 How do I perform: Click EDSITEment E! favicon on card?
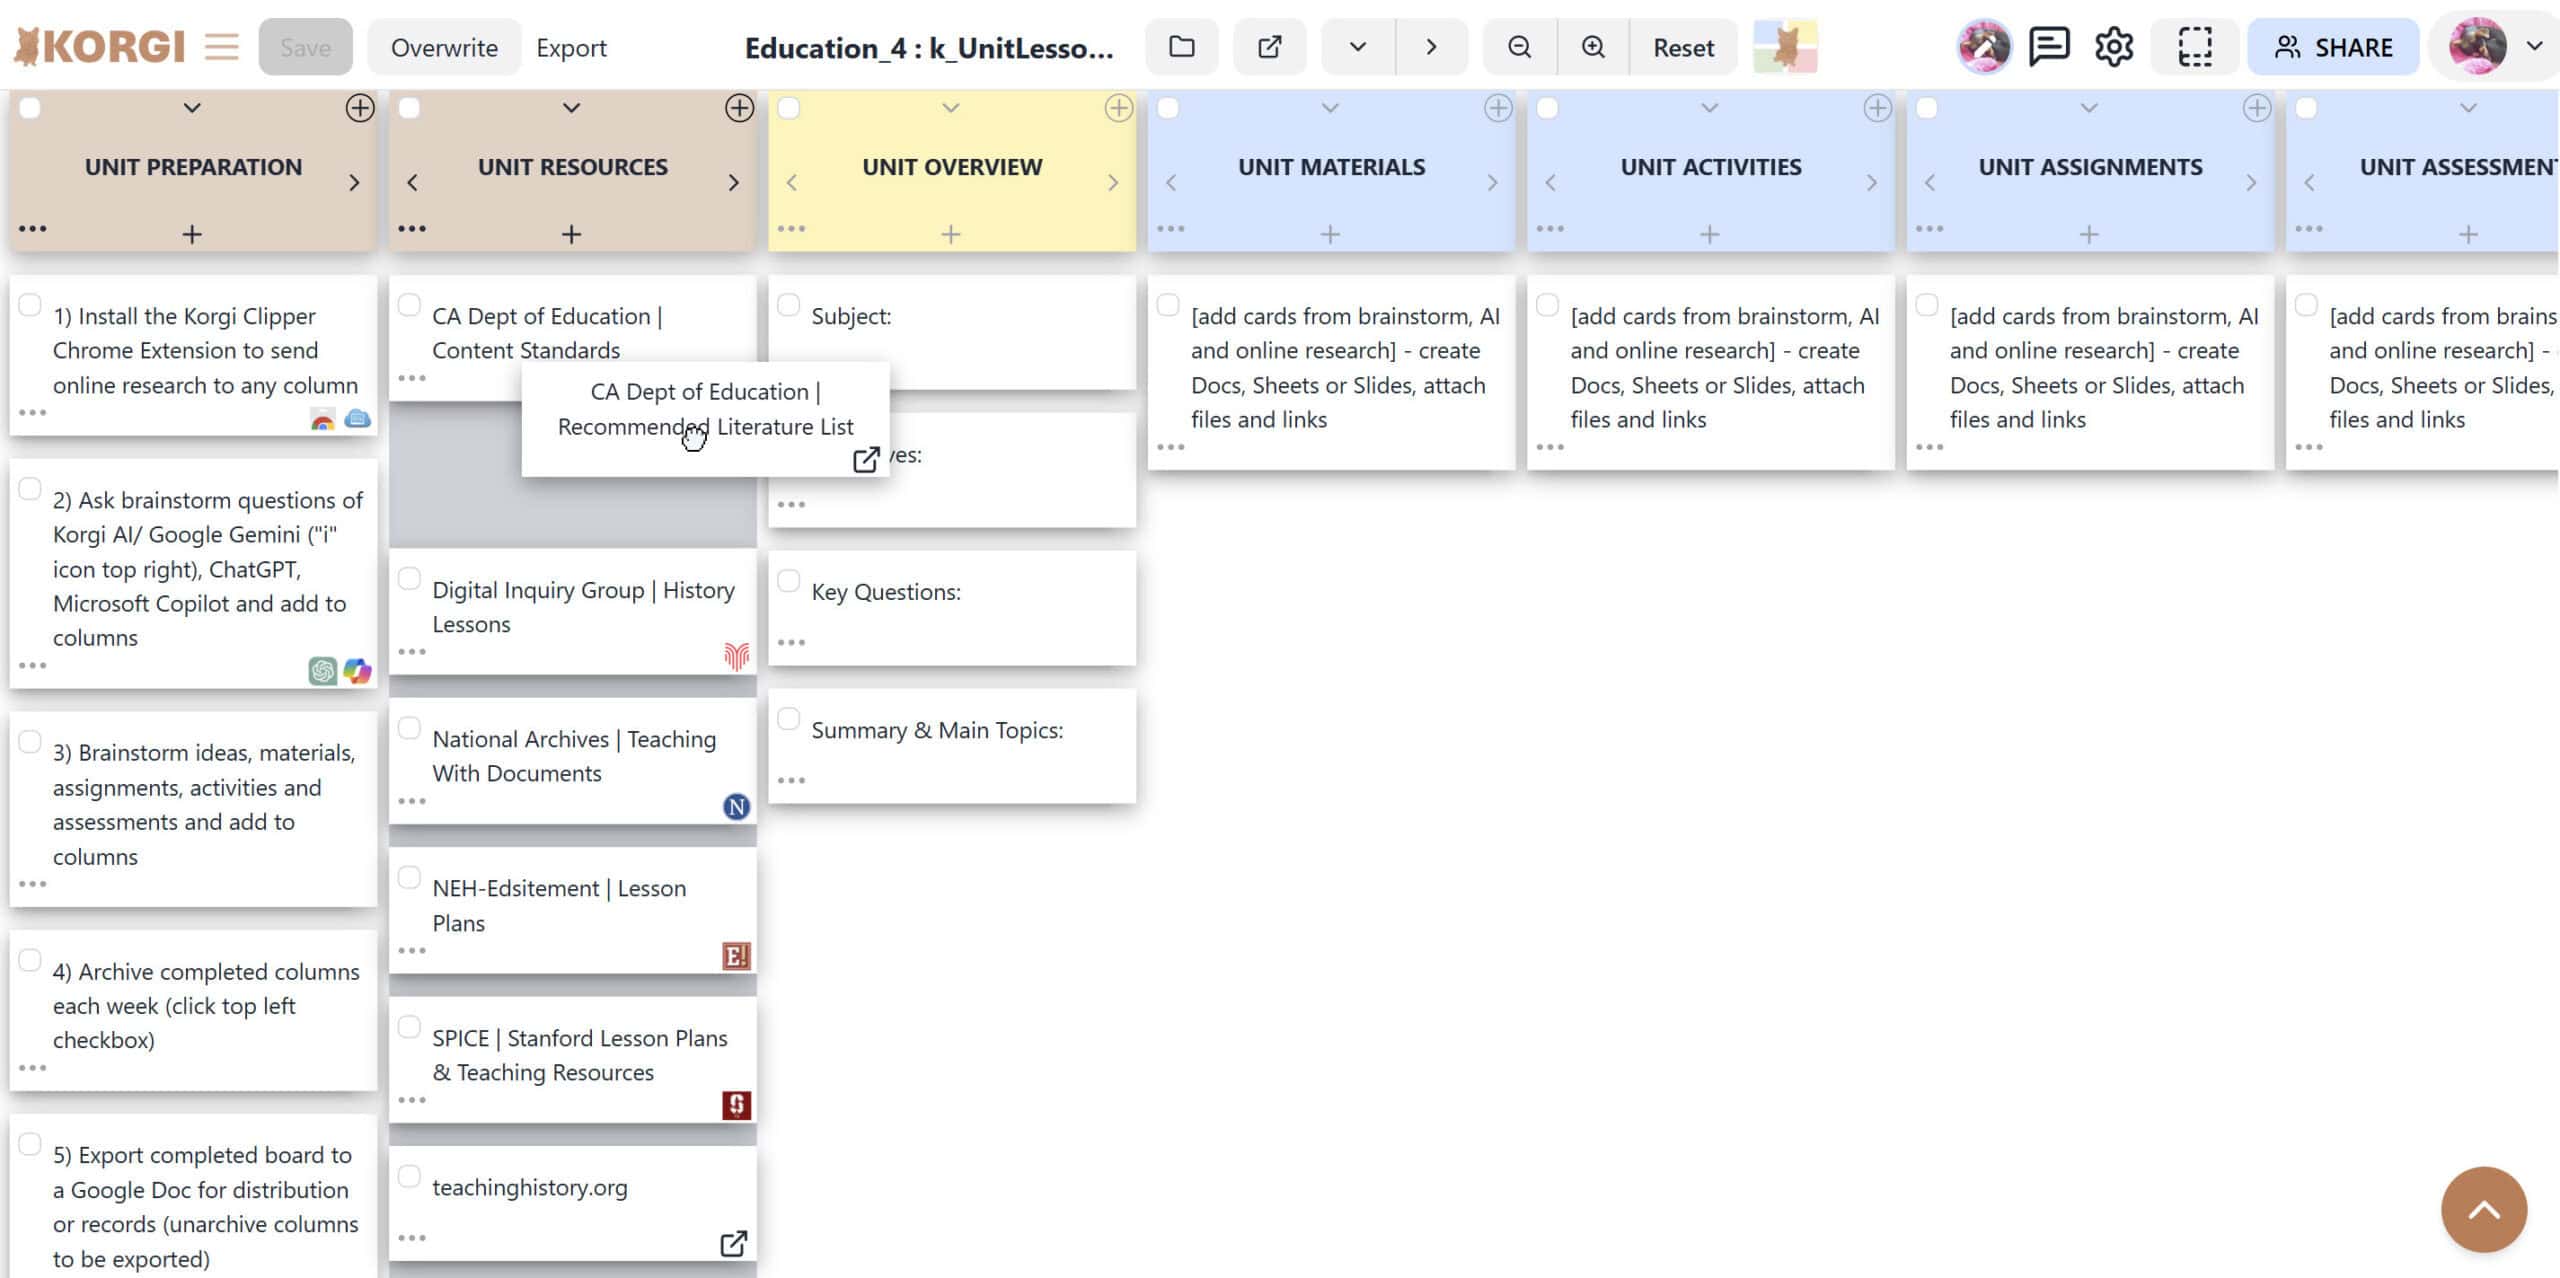[x=736, y=956]
